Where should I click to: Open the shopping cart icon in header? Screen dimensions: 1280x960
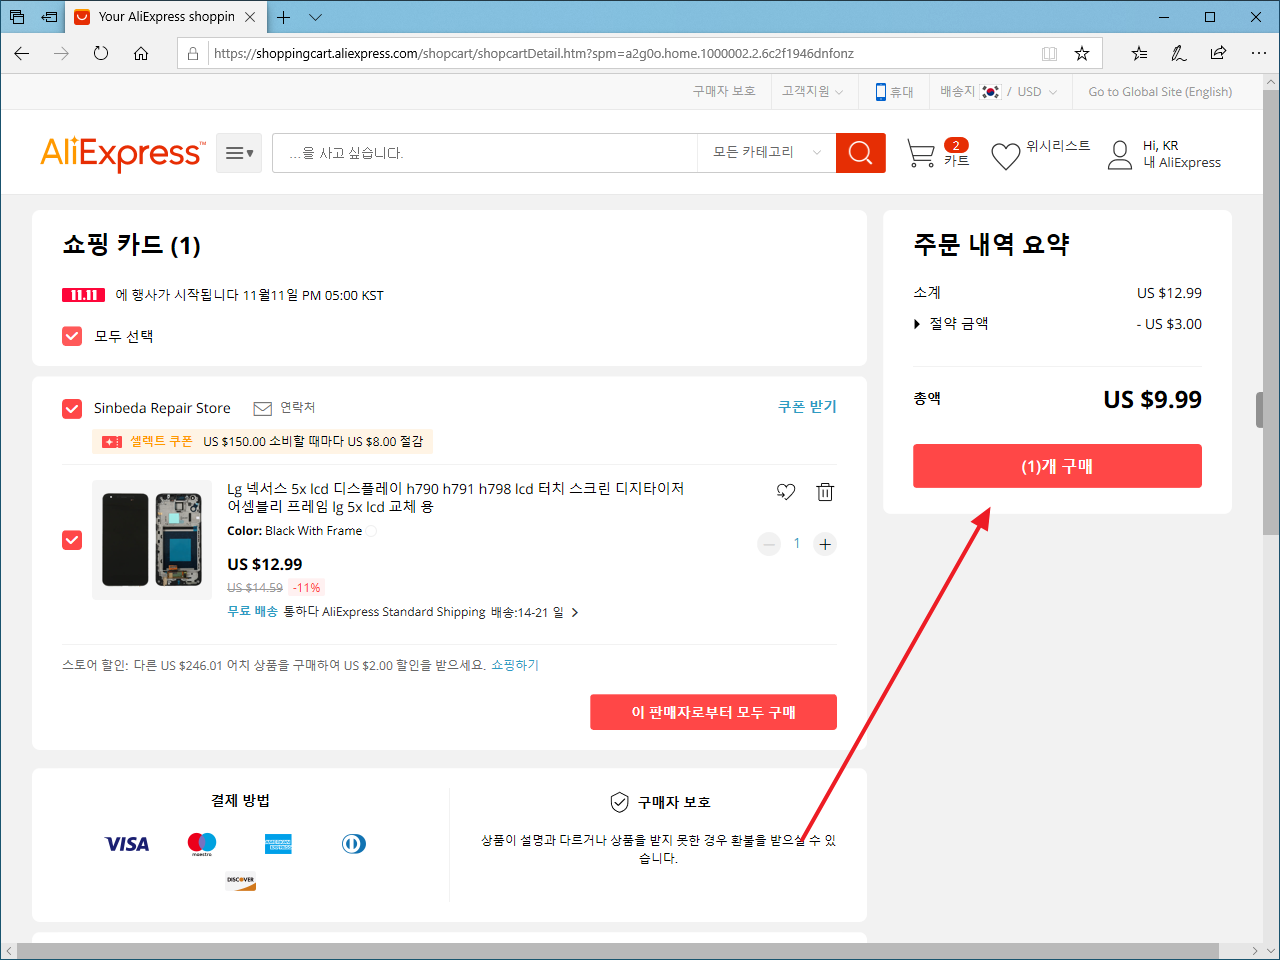tap(921, 154)
